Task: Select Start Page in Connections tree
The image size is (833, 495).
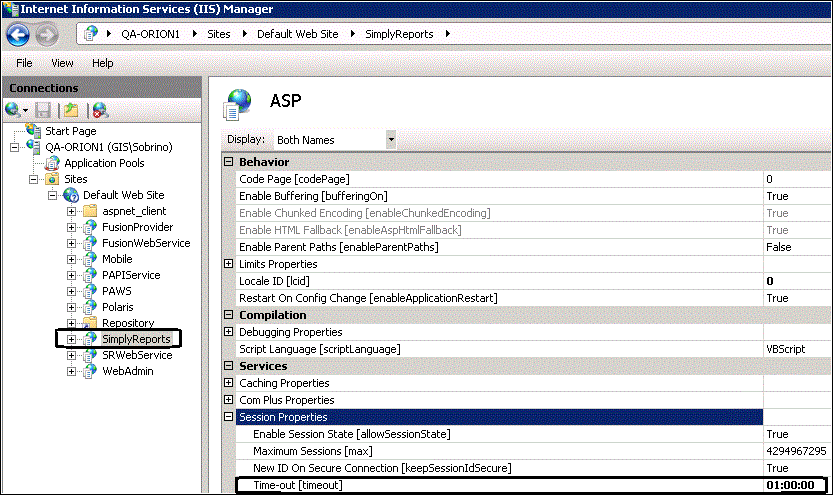Action: pyautogui.click(x=70, y=131)
